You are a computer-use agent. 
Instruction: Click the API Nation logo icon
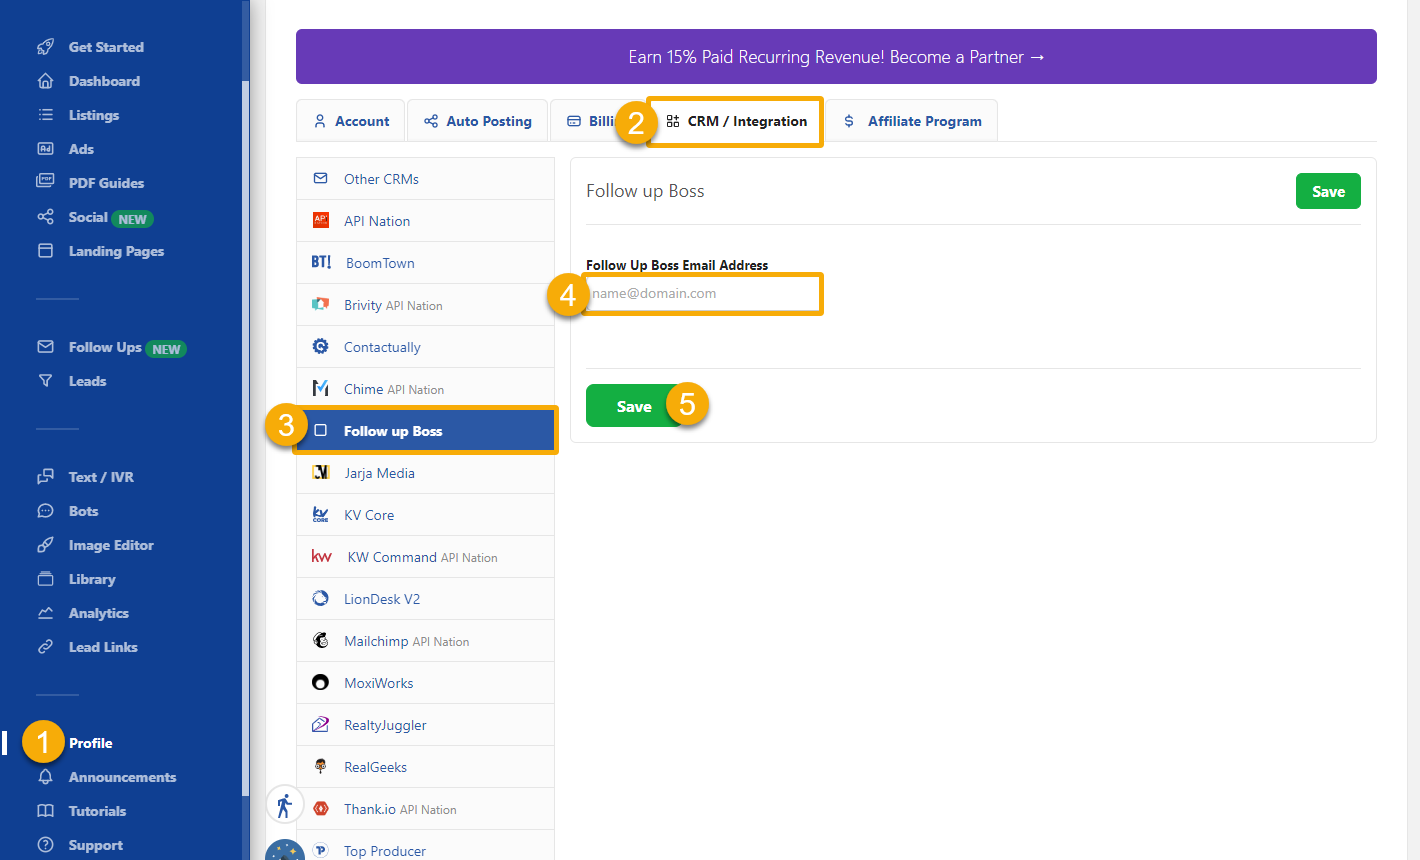(321, 221)
